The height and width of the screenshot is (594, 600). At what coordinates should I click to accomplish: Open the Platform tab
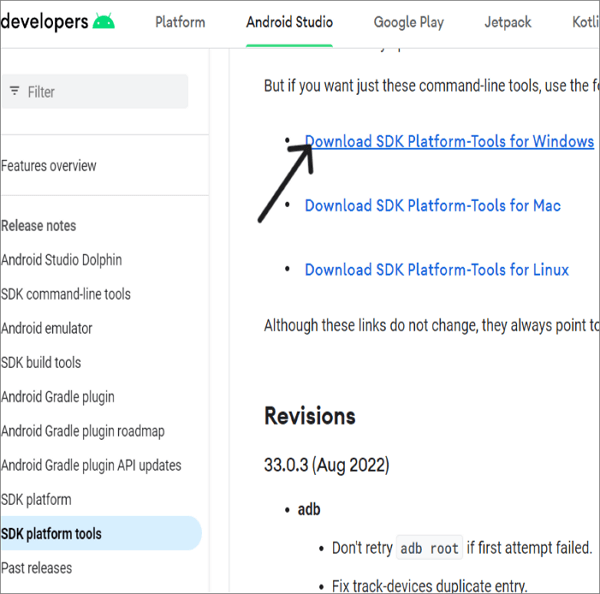(180, 22)
